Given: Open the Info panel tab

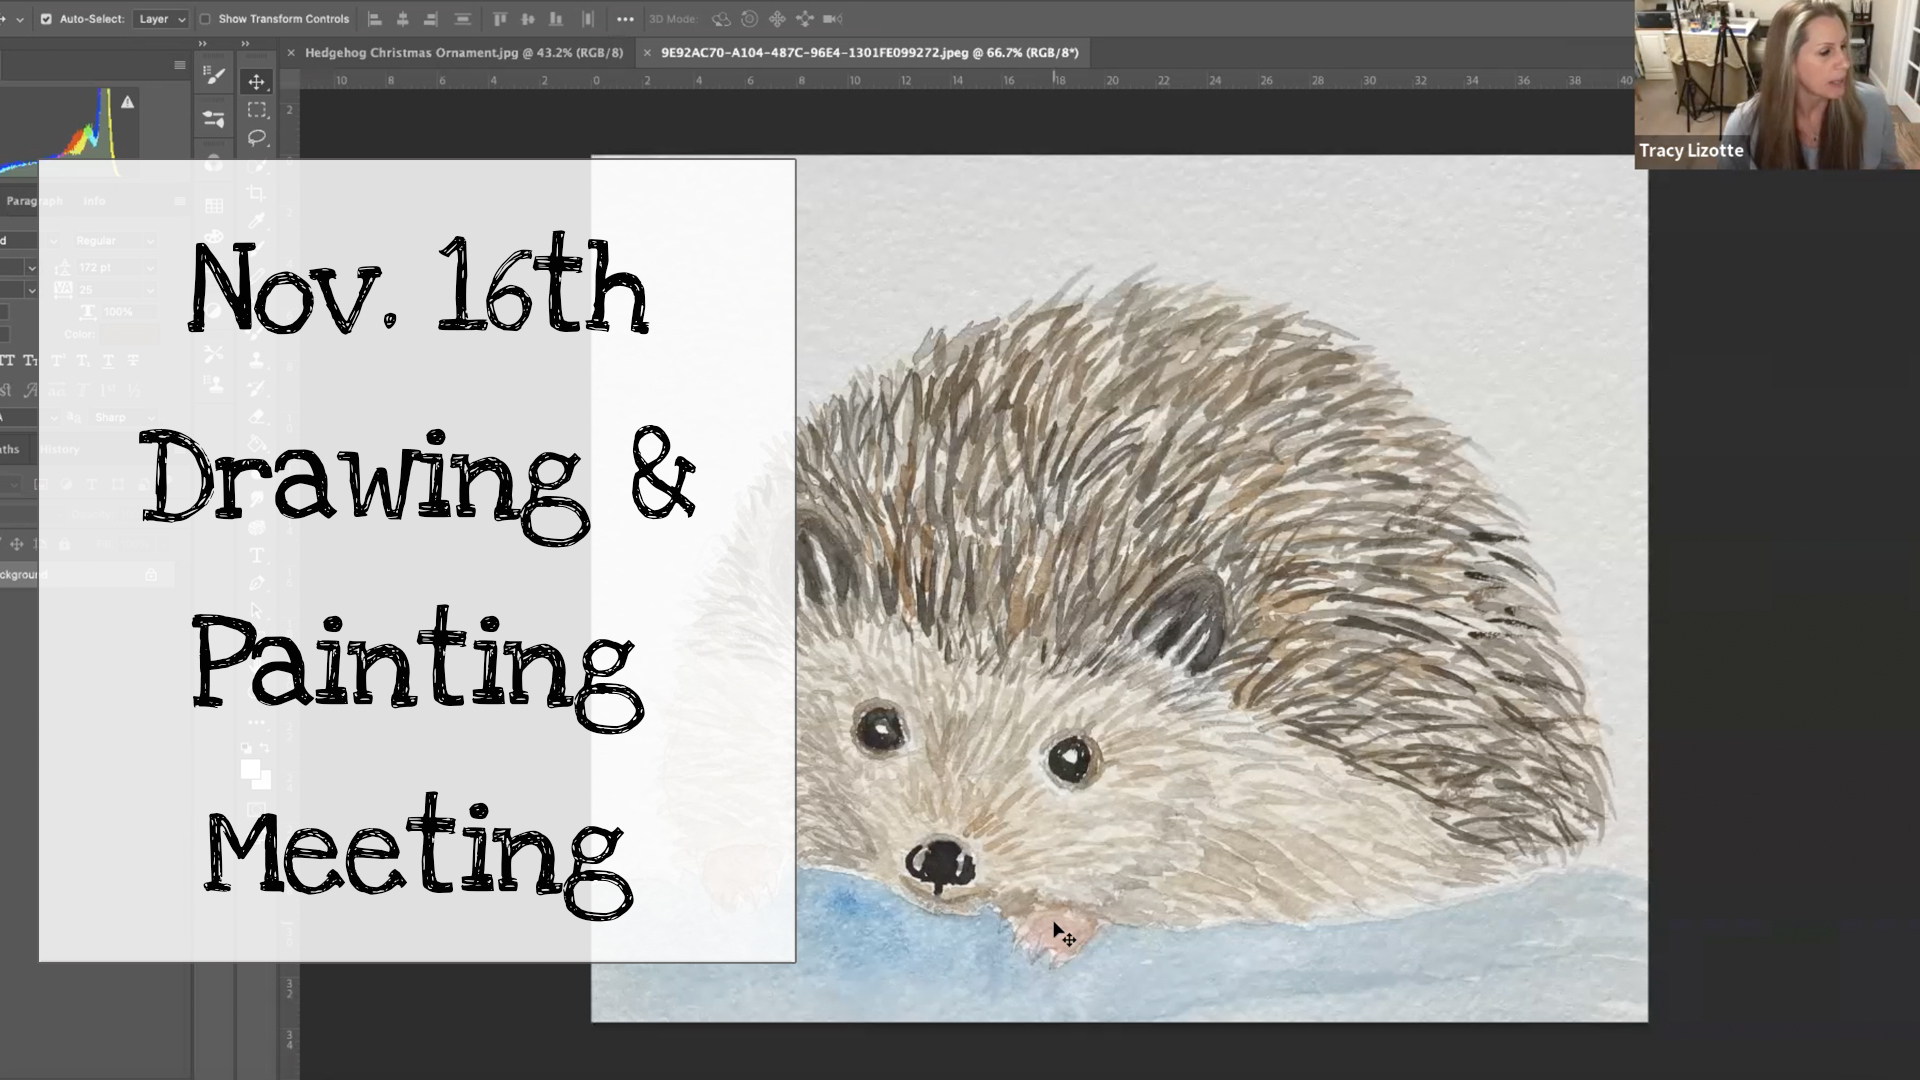Looking at the screenshot, I should [x=94, y=201].
